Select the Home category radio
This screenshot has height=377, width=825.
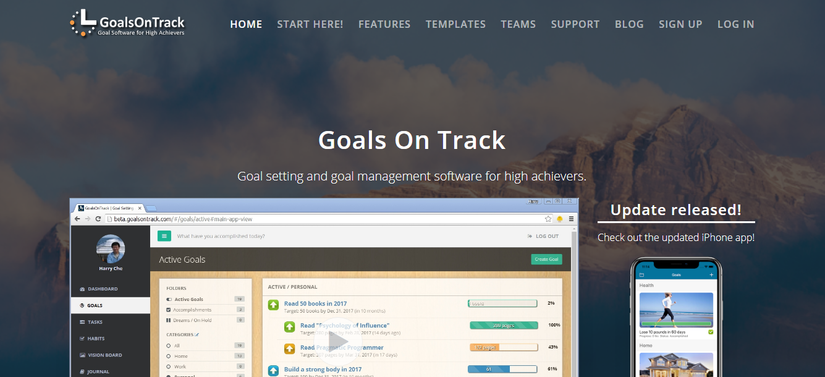[169, 356]
